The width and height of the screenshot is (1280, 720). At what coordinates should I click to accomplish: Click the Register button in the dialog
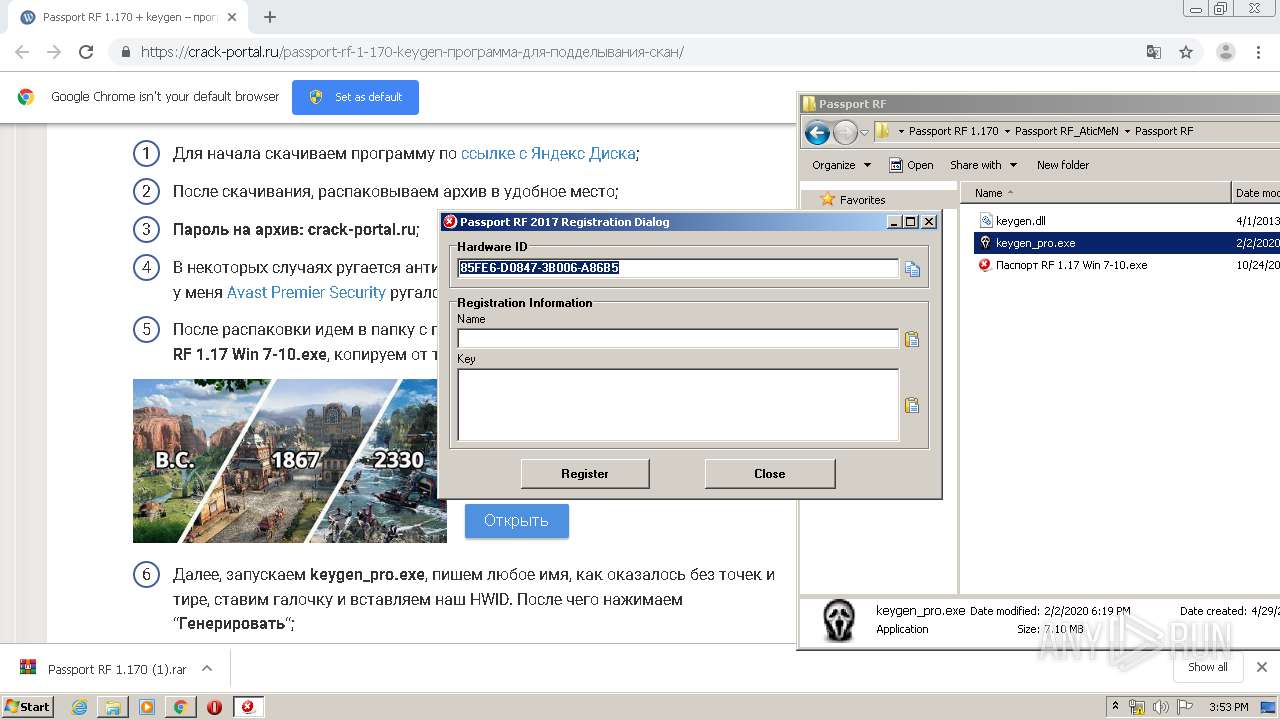585,474
